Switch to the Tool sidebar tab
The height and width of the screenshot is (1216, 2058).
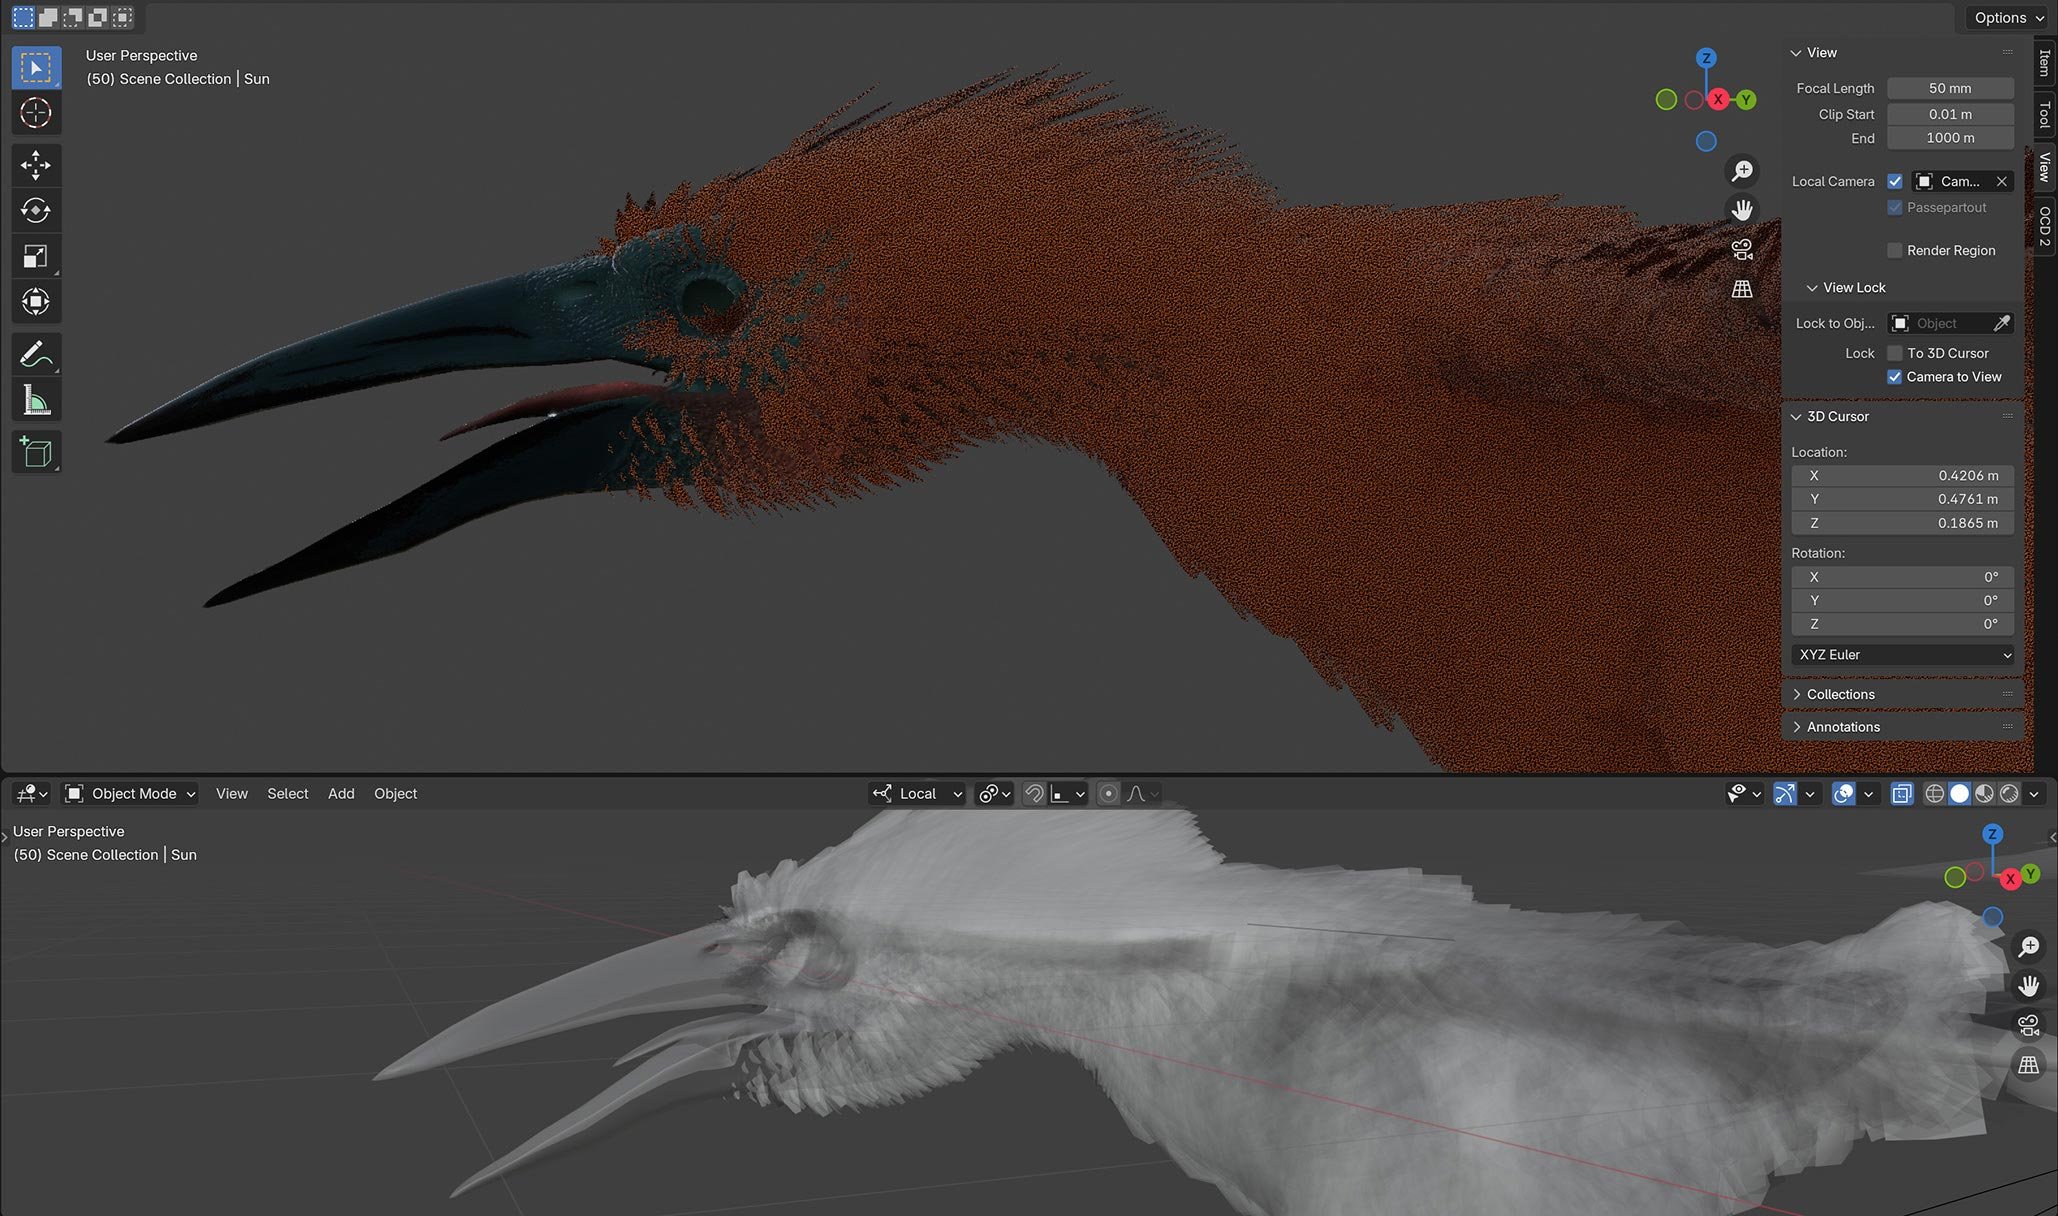pyautogui.click(x=2044, y=115)
